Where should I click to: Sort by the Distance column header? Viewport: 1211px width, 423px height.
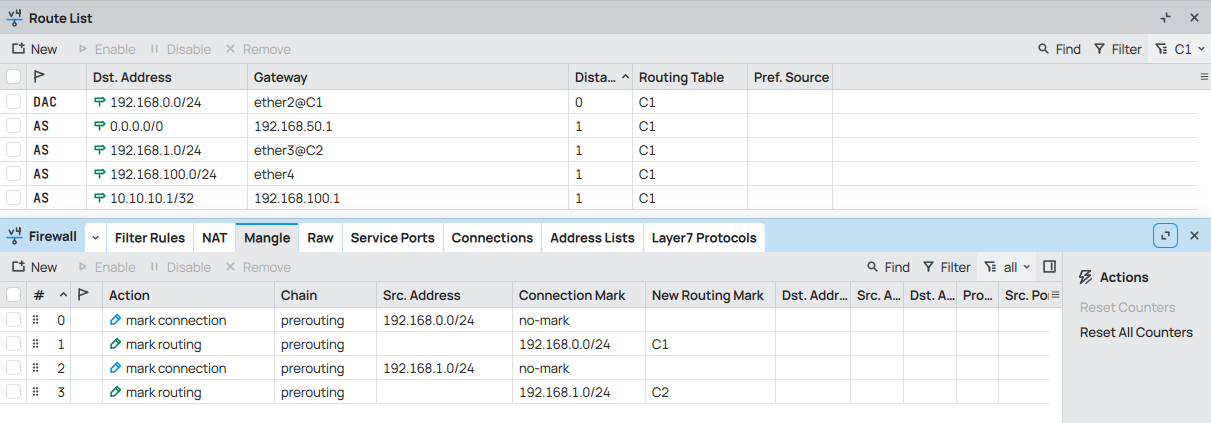(x=596, y=77)
